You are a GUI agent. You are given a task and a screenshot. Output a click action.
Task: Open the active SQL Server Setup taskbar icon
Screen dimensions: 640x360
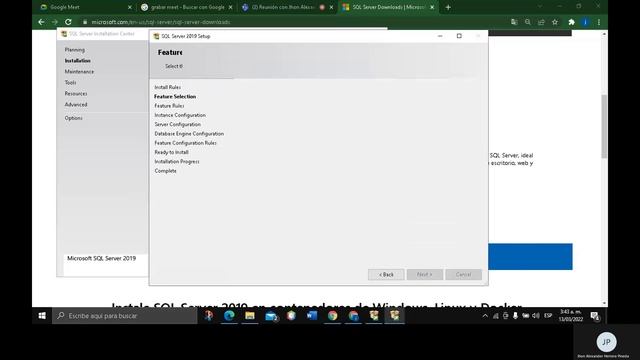tap(395, 316)
